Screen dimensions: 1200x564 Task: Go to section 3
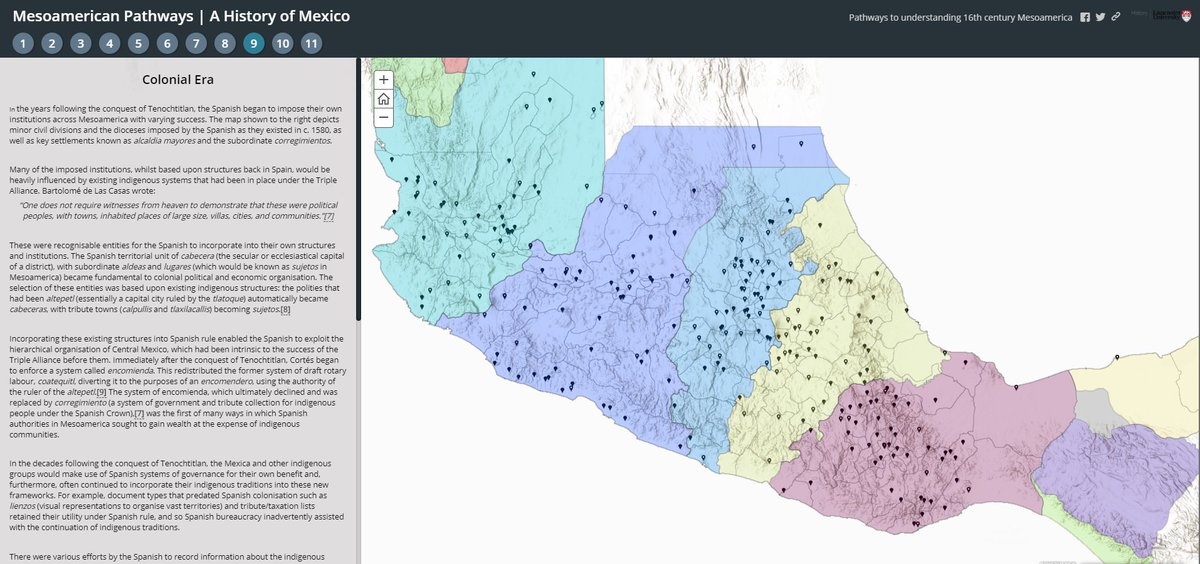click(x=82, y=43)
